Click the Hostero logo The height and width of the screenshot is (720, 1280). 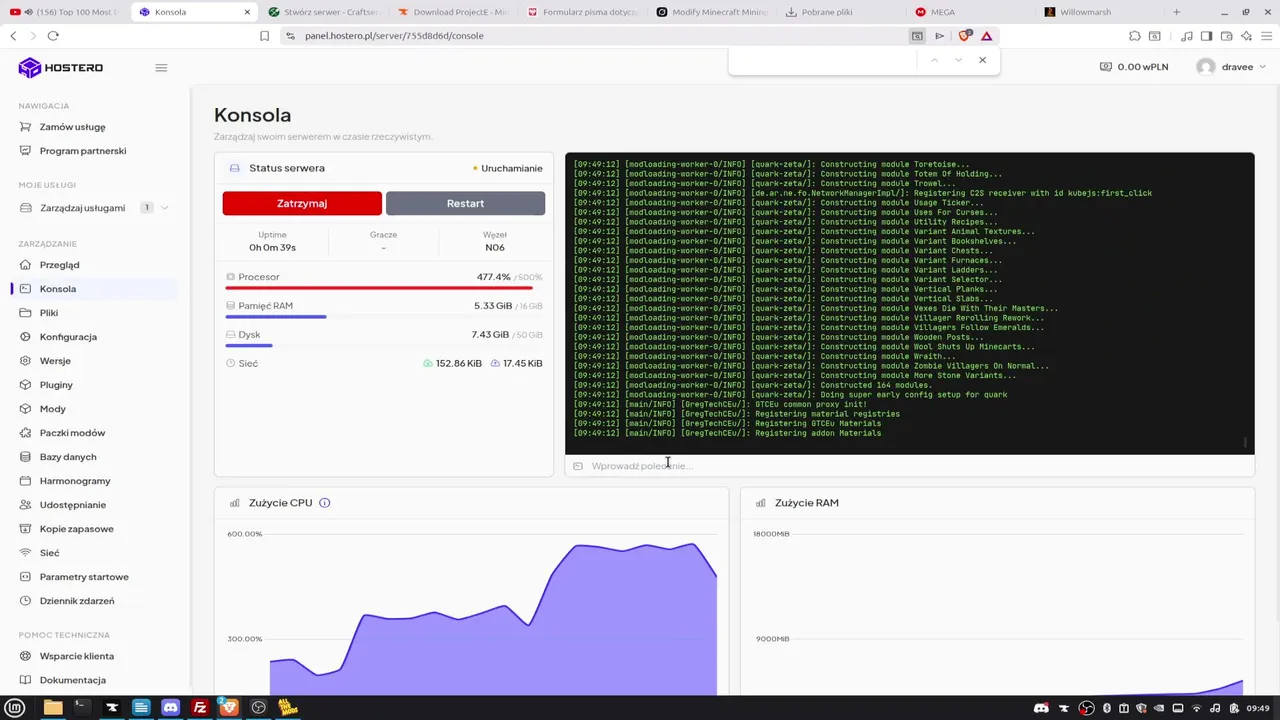point(60,68)
